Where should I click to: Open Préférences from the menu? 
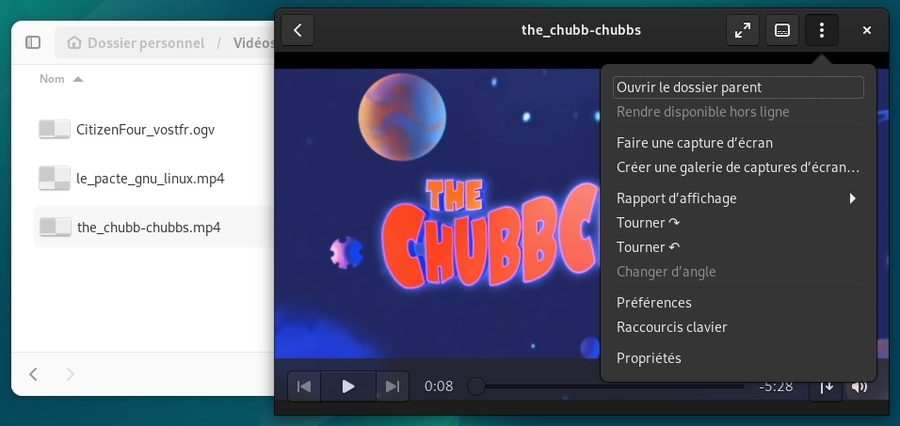738,303
